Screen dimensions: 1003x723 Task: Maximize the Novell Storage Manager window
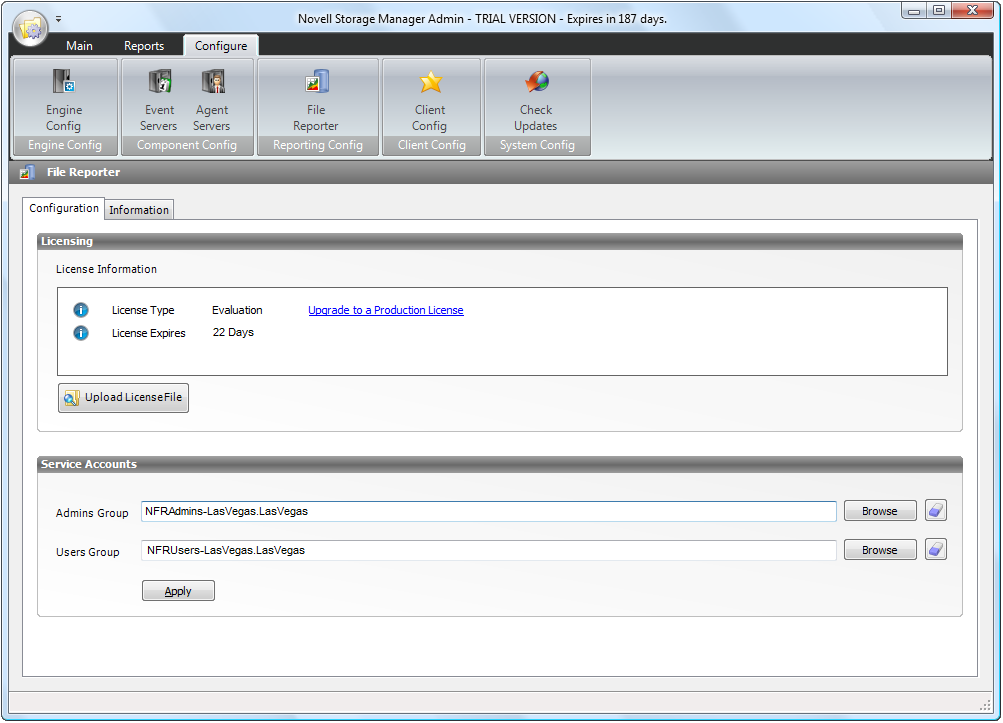point(938,10)
